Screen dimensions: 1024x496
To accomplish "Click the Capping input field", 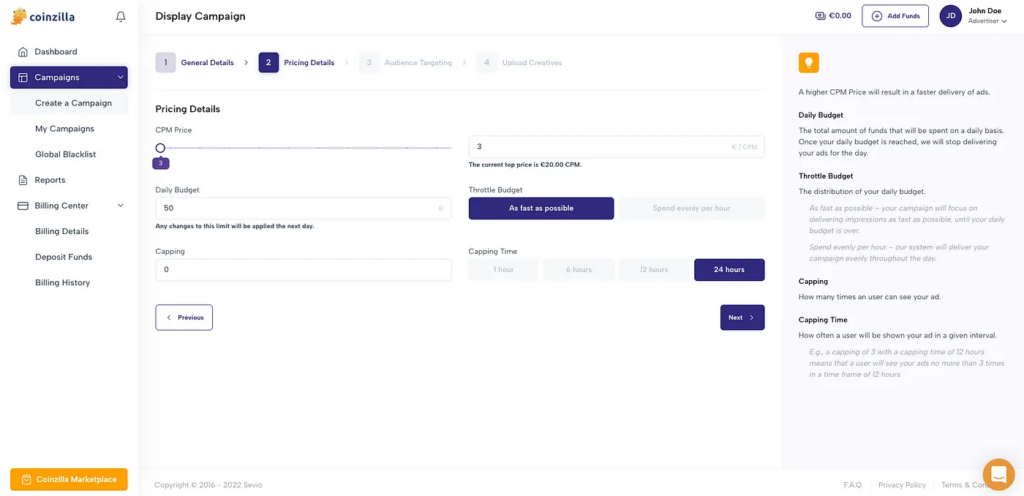I will tap(304, 270).
